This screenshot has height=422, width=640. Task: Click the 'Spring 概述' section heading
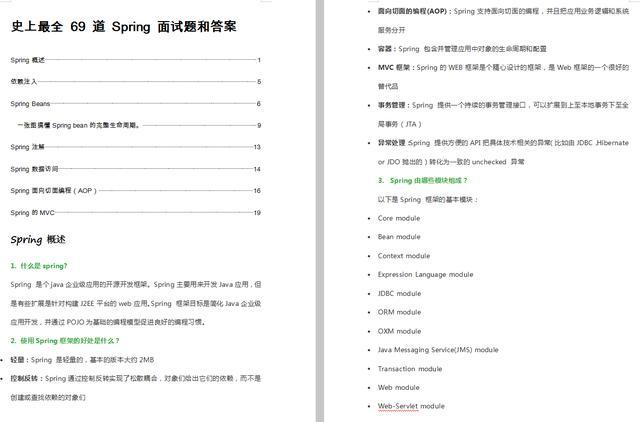pyautogui.click(x=38, y=240)
